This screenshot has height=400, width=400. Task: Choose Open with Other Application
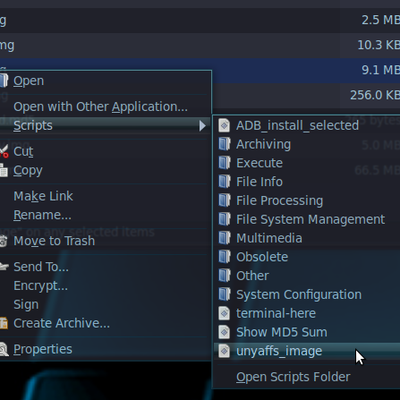point(100,107)
